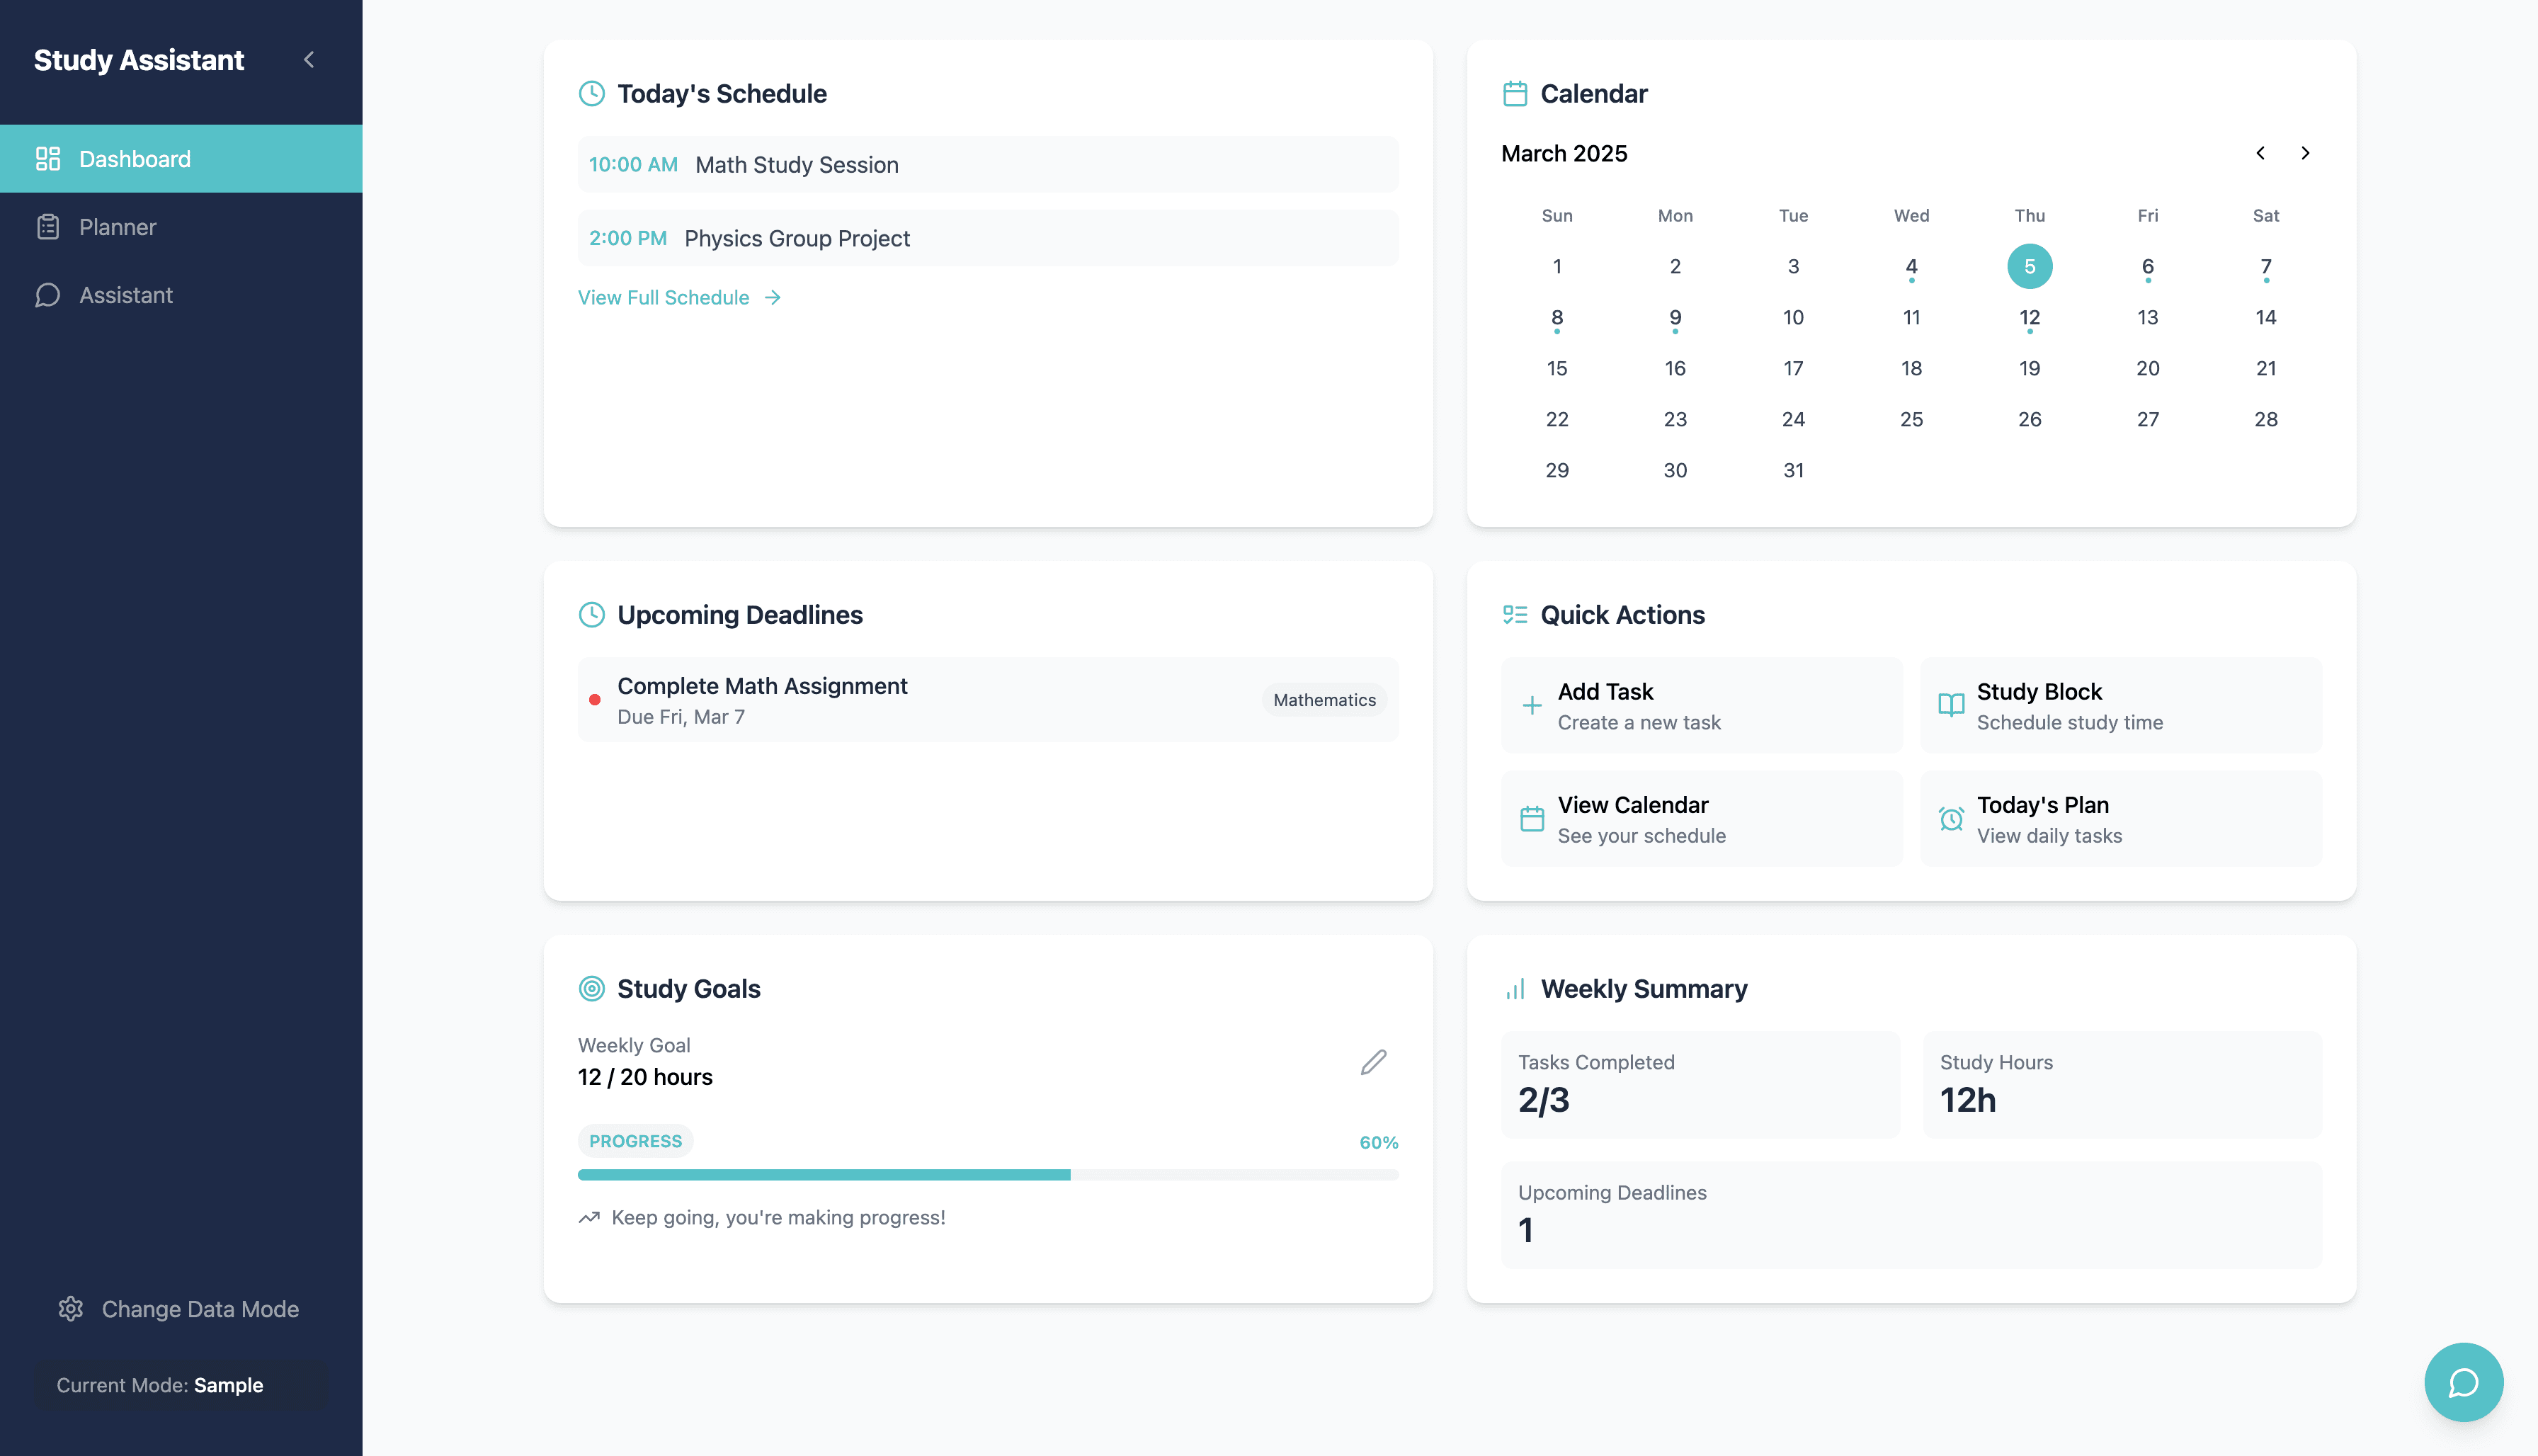Open the edit pencil icon for Weekly Goal

point(1373,1061)
